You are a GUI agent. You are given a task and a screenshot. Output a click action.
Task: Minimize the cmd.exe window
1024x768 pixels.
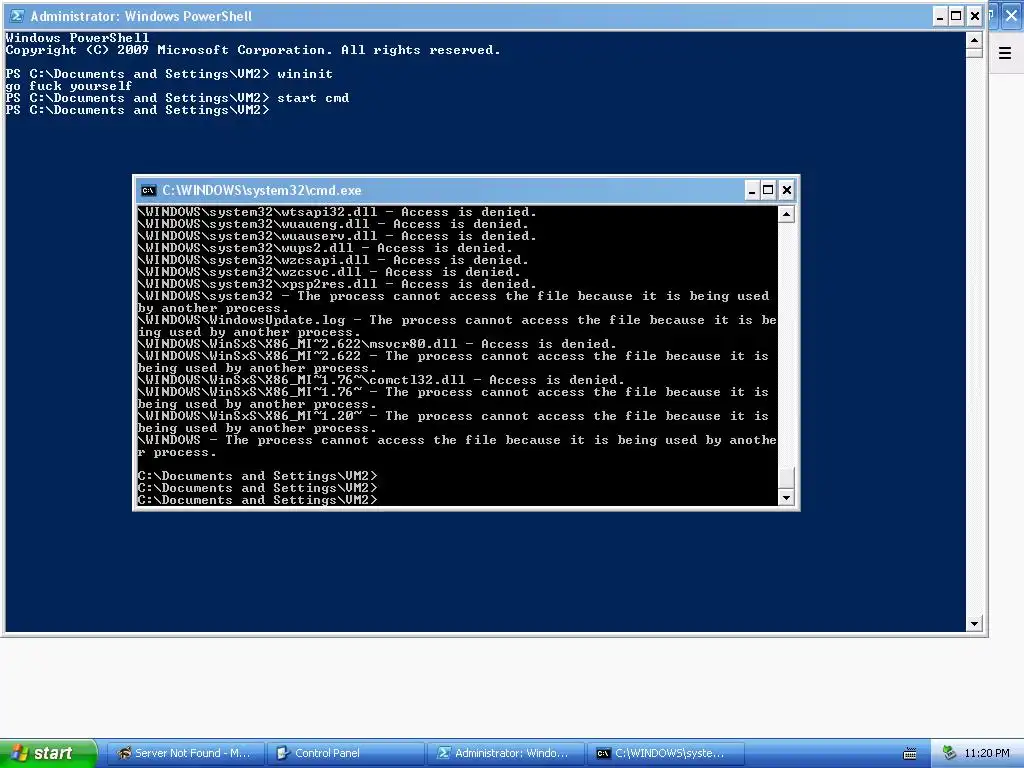752,190
